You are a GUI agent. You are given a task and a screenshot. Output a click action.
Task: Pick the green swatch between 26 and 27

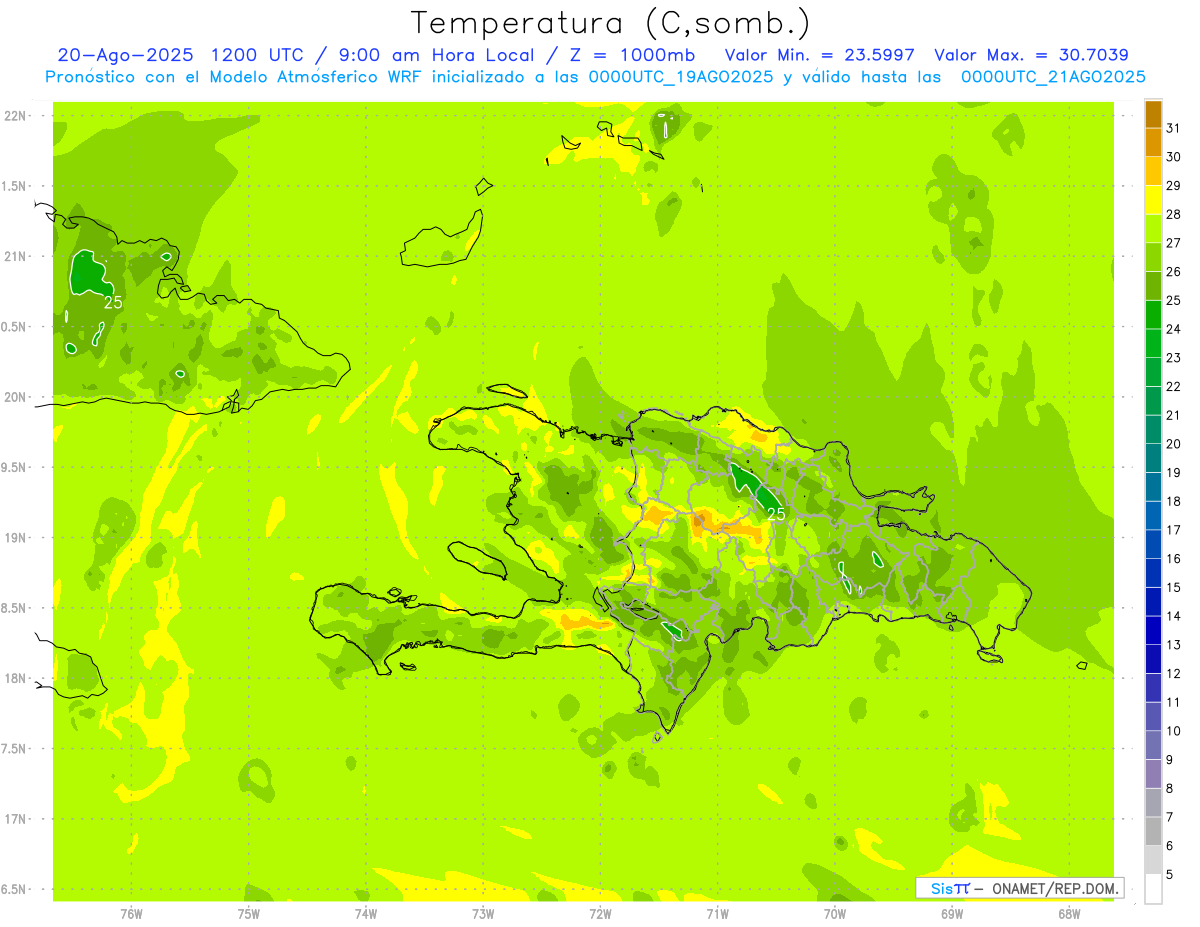tap(1153, 257)
